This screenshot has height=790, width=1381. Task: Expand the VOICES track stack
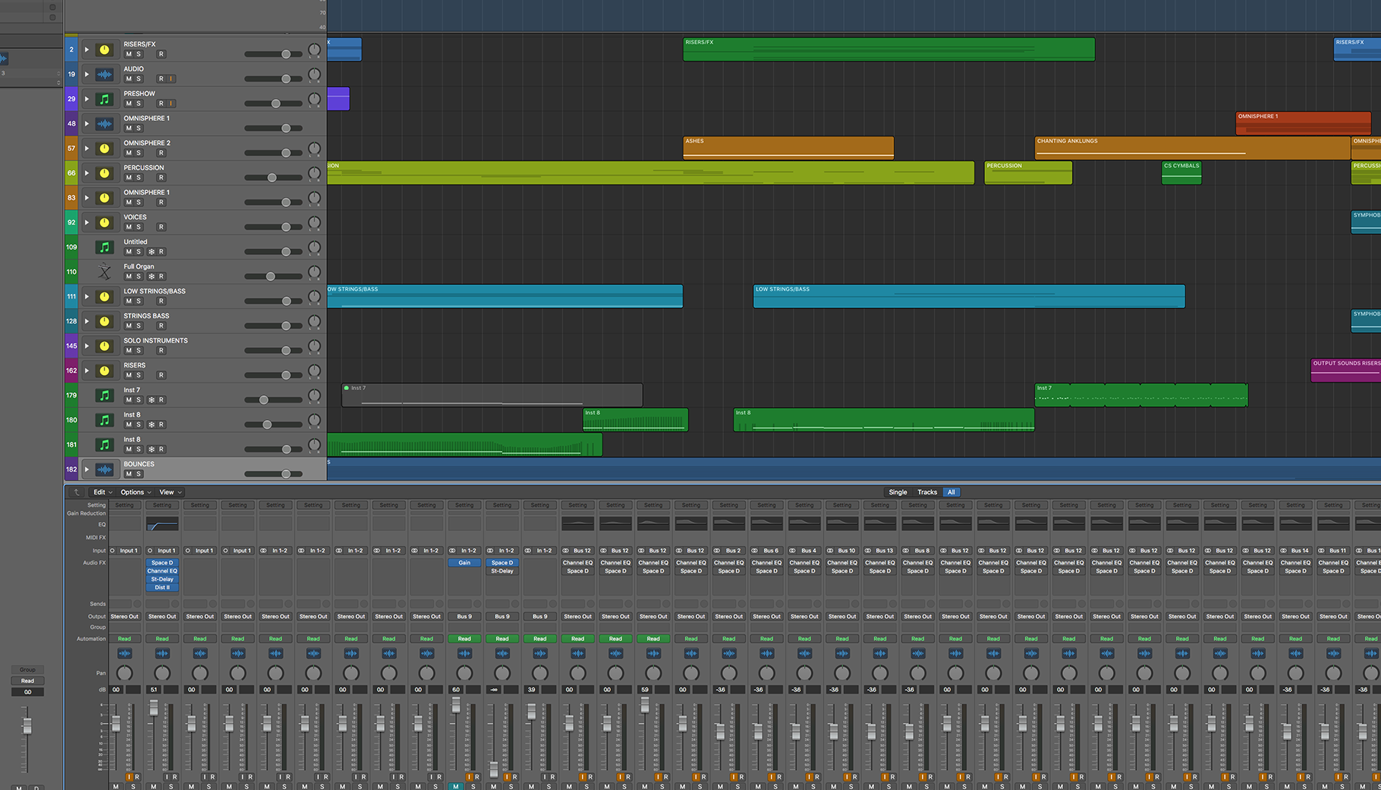pos(87,222)
